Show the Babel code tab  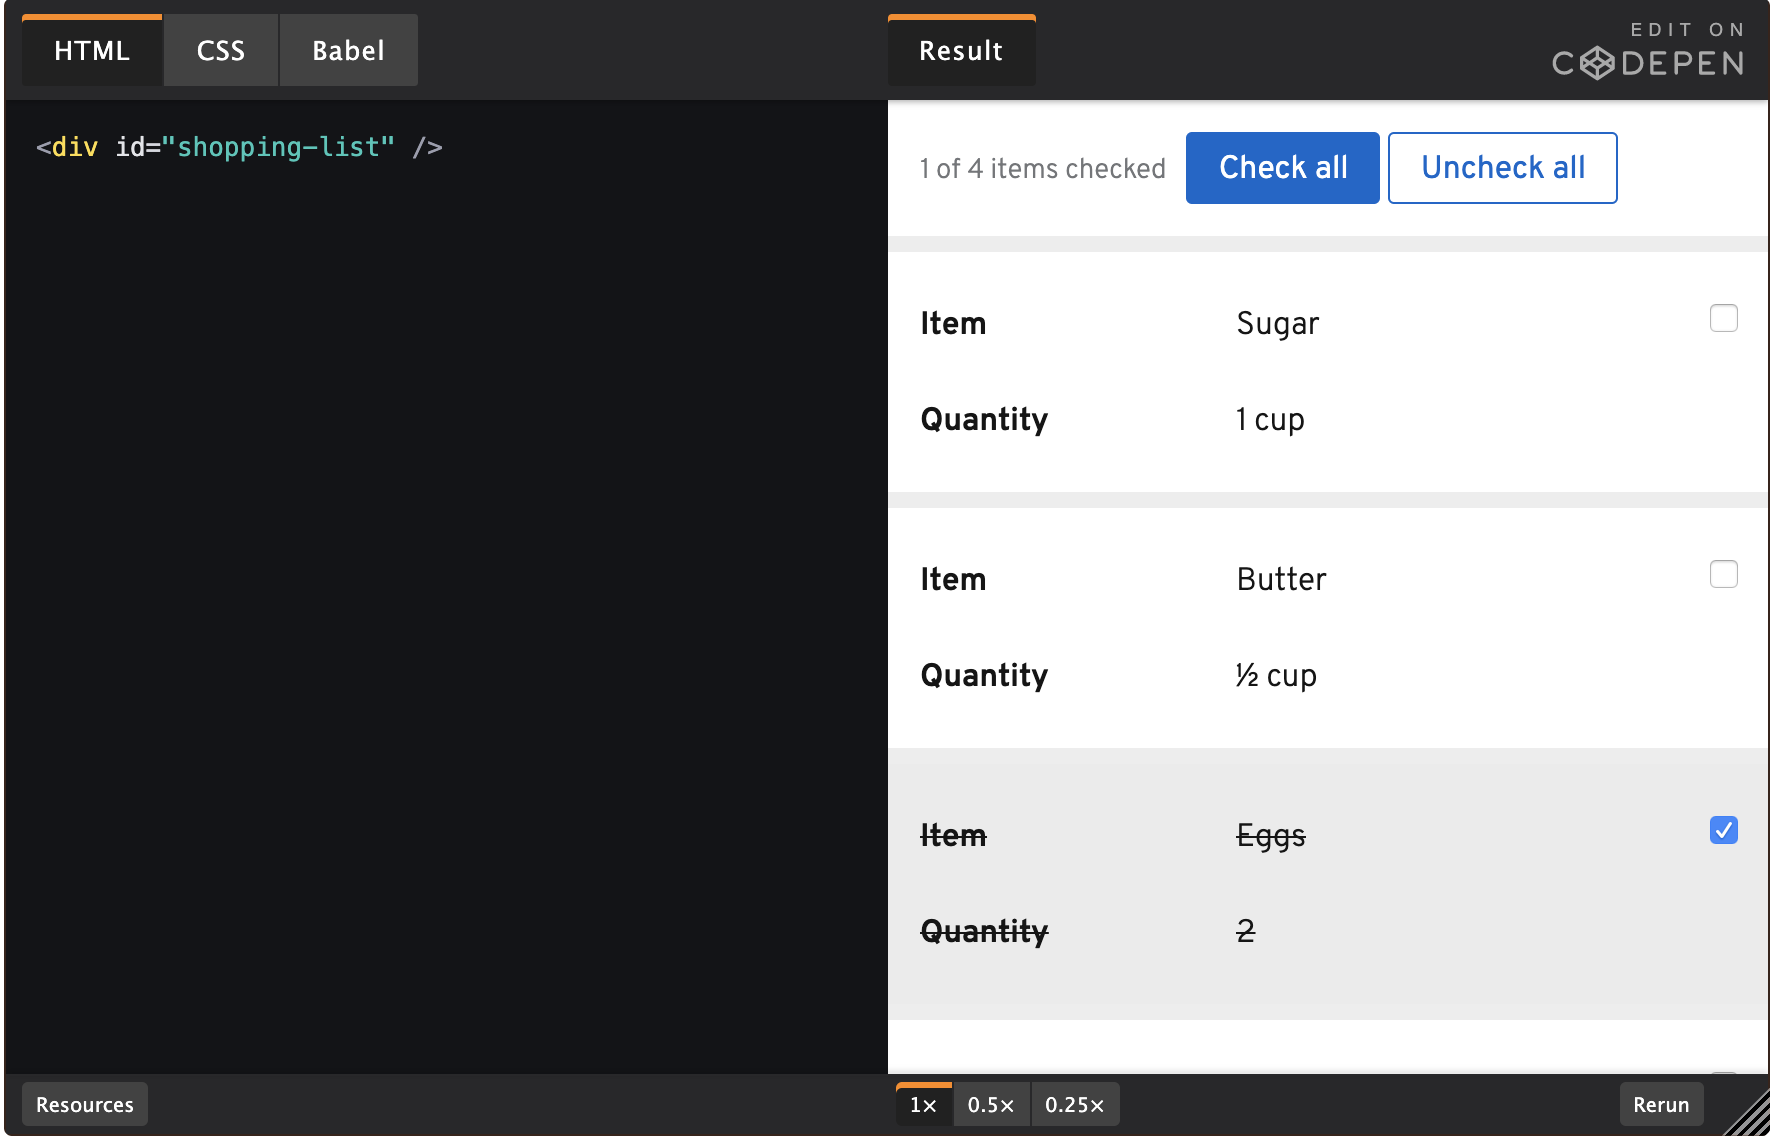point(348,51)
